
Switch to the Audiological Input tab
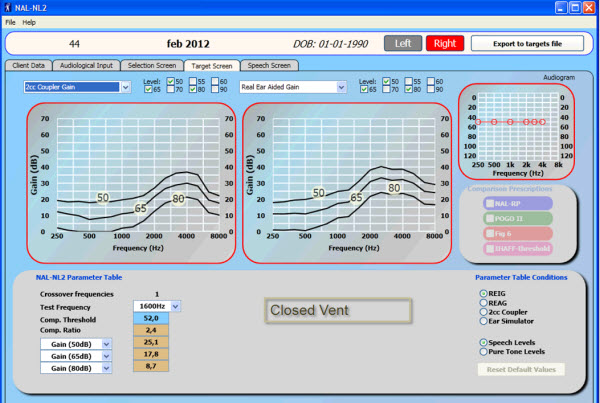[86, 65]
